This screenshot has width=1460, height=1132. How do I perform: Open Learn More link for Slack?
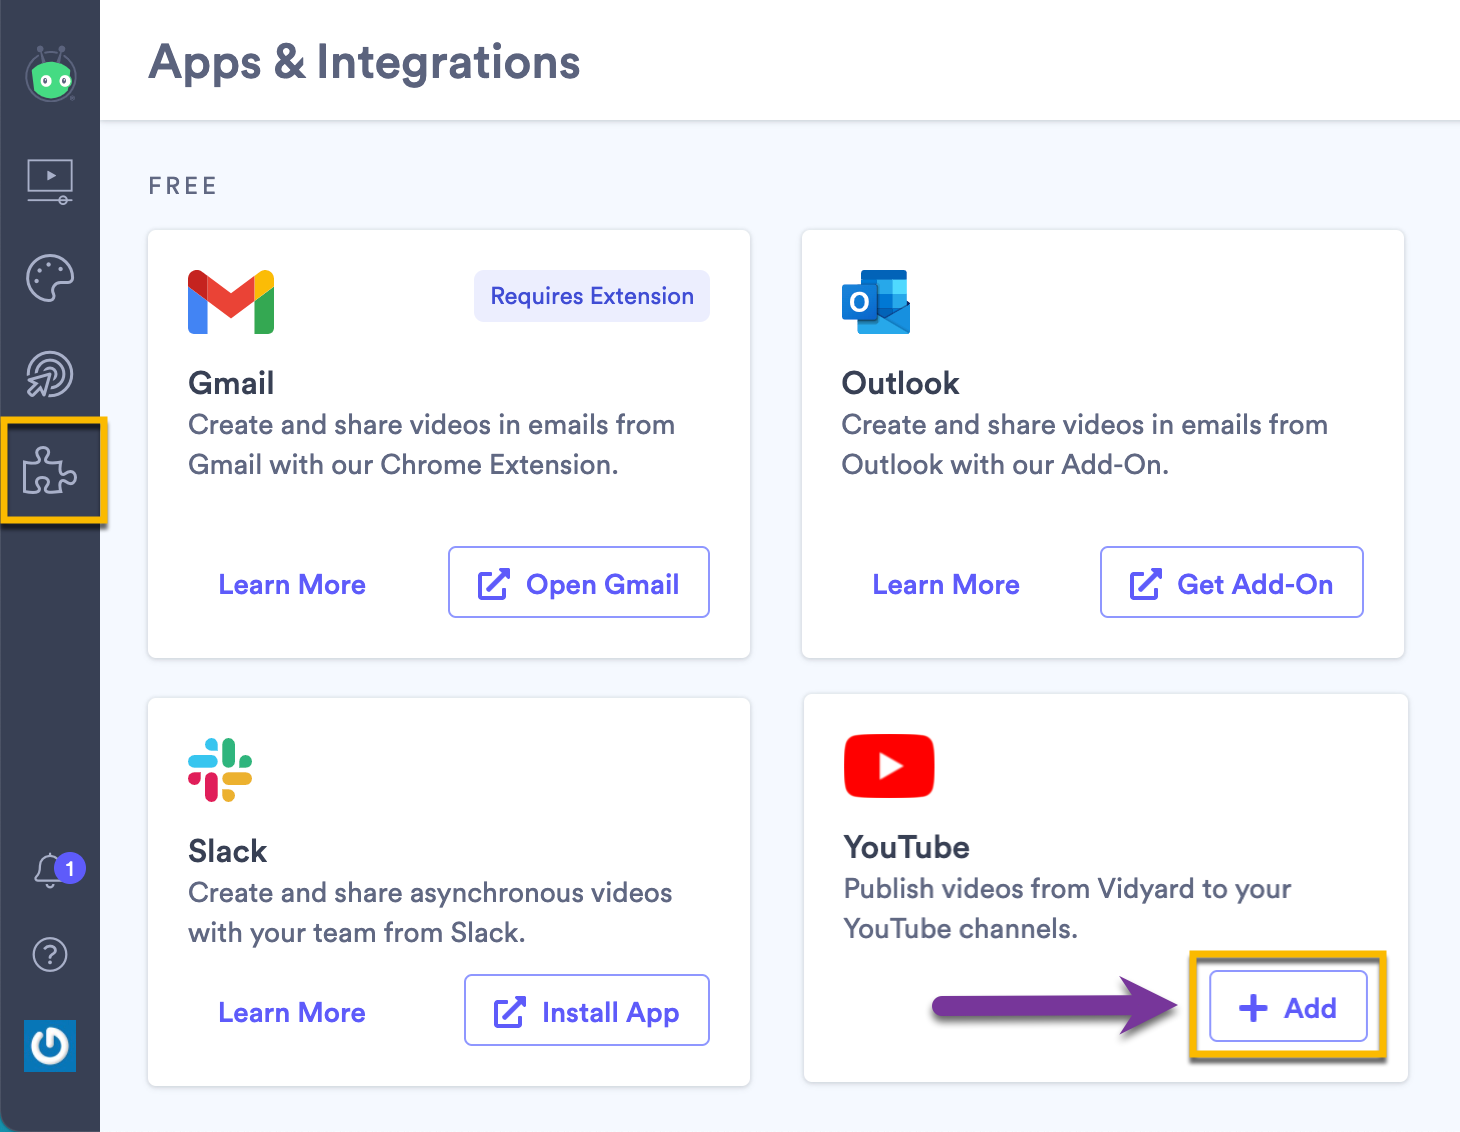(x=292, y=1013)
